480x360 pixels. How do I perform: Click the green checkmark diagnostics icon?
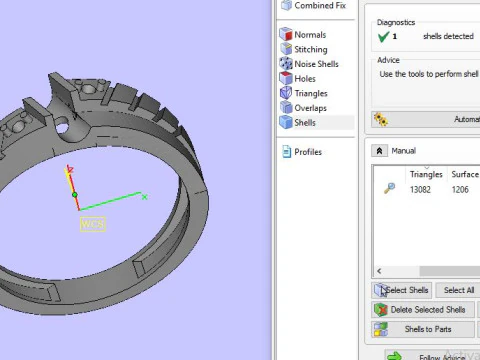(x=383, y=36)
